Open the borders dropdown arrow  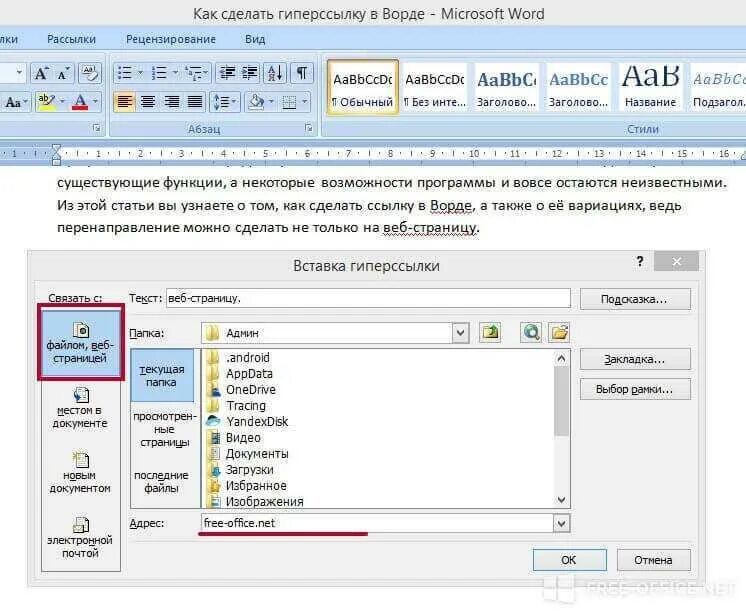click(x=304, y=101)
